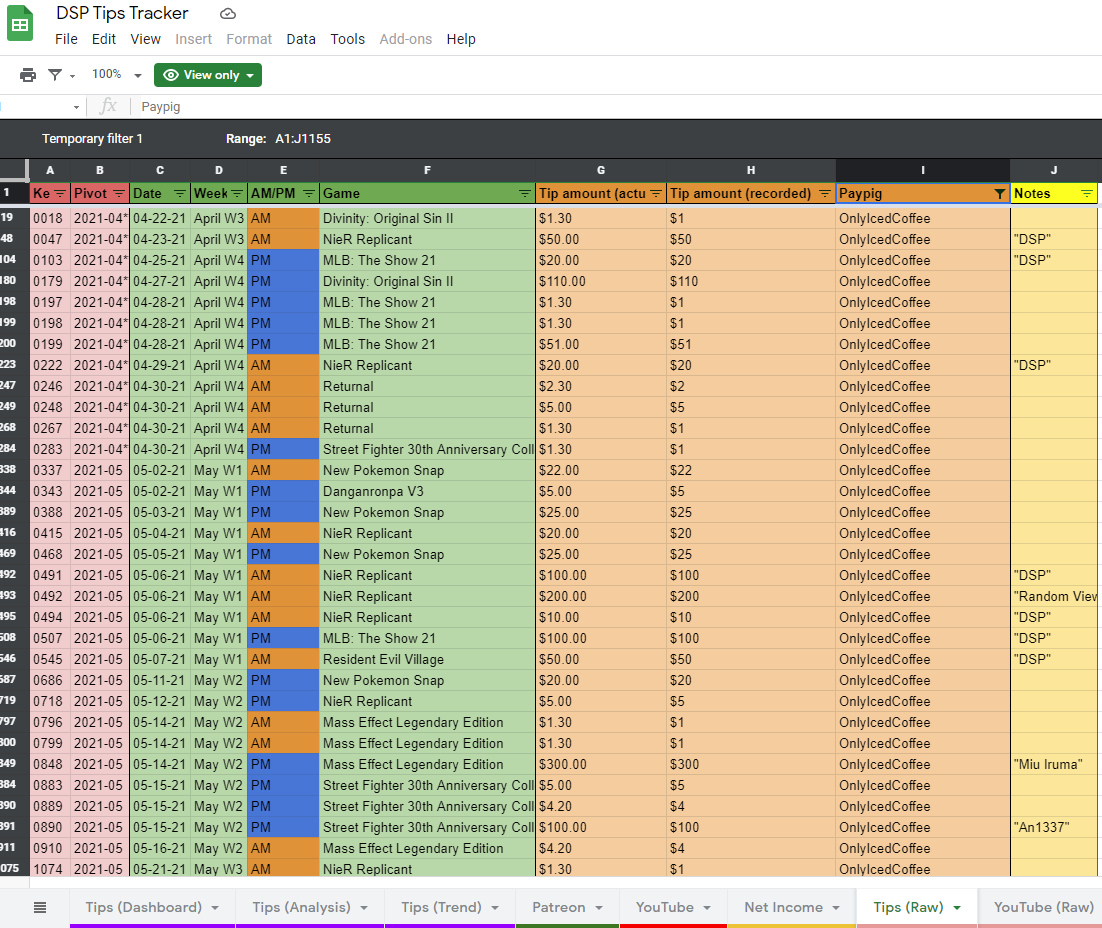Image resolution: width=1102 pixels, height=928 pixels.
Task: Click Temporary filter 1 label
Action: 92,138
